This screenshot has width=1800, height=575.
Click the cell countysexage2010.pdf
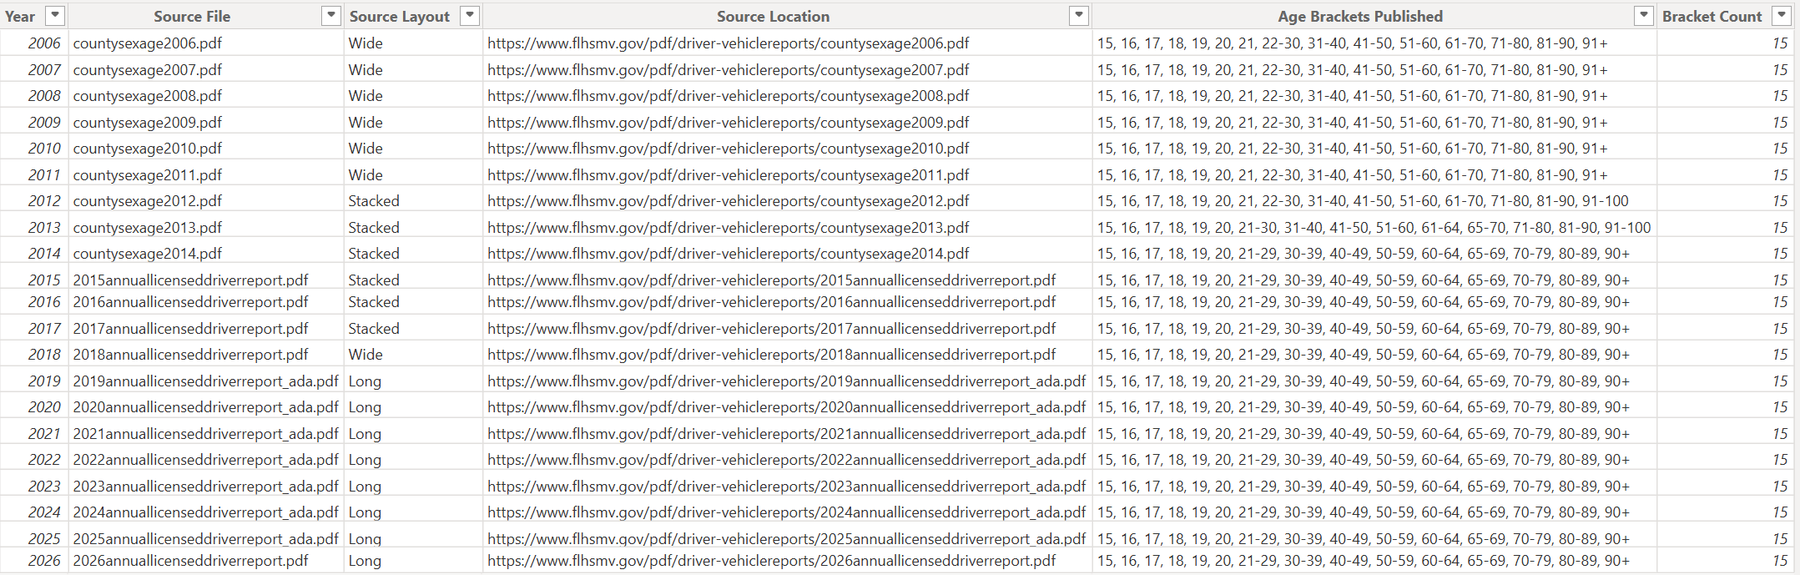147,148
